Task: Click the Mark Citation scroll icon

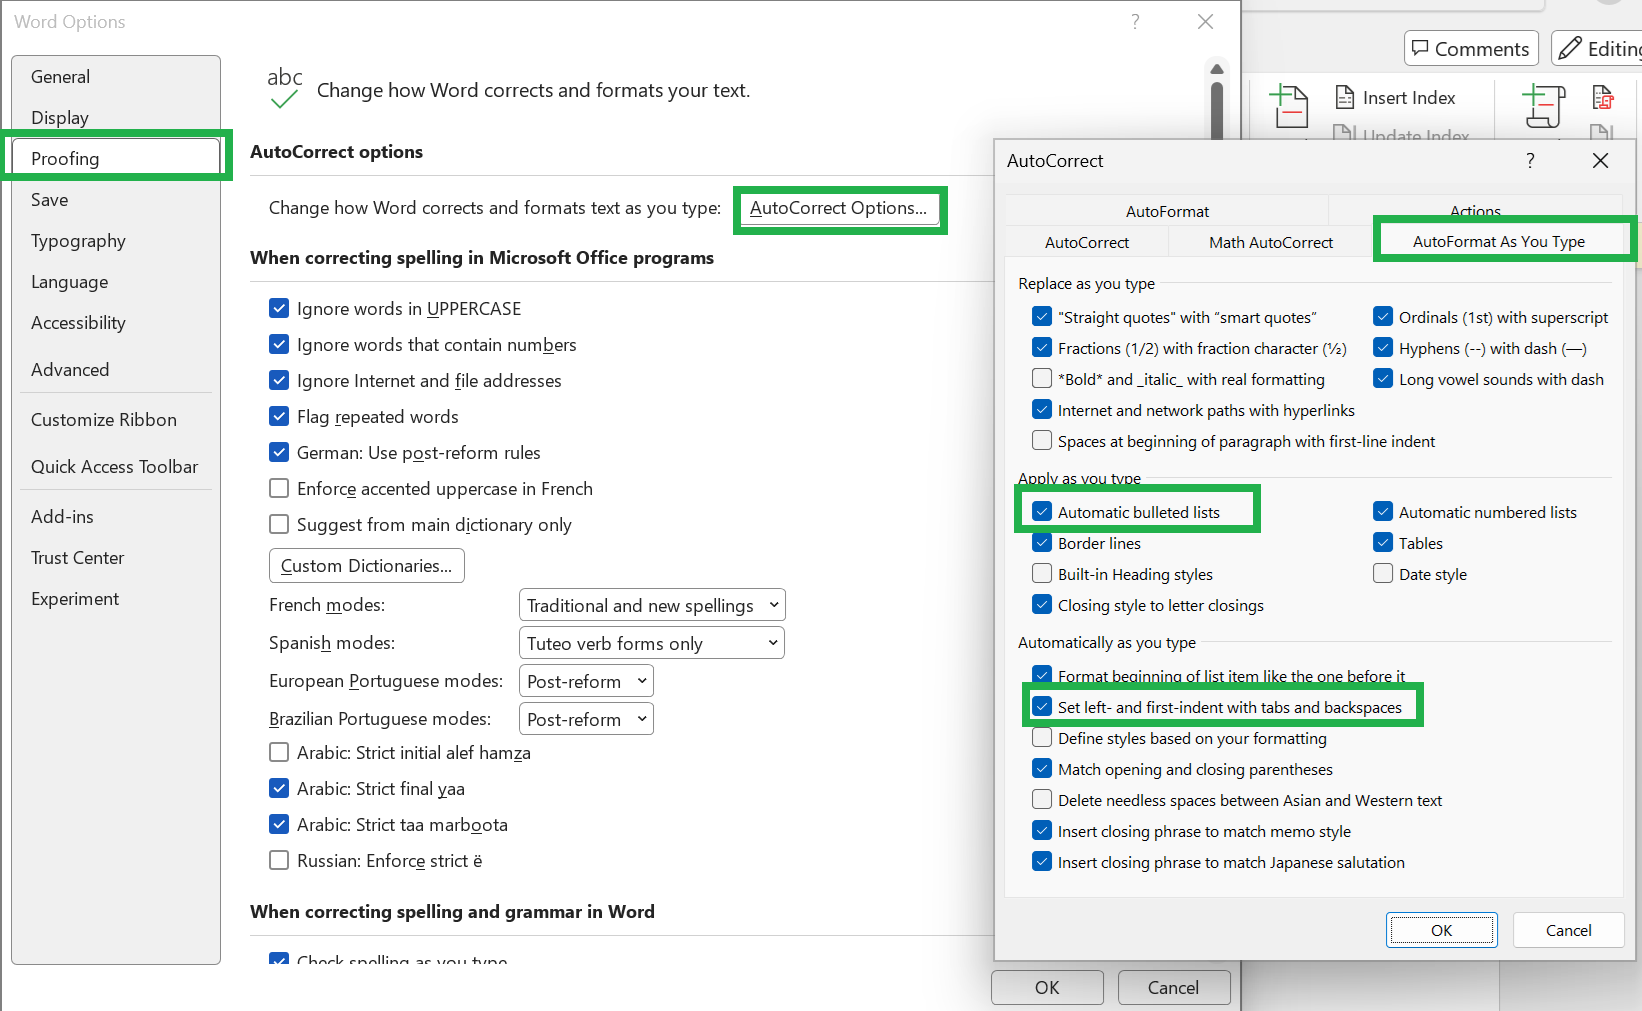Action: coord(1543,106)
